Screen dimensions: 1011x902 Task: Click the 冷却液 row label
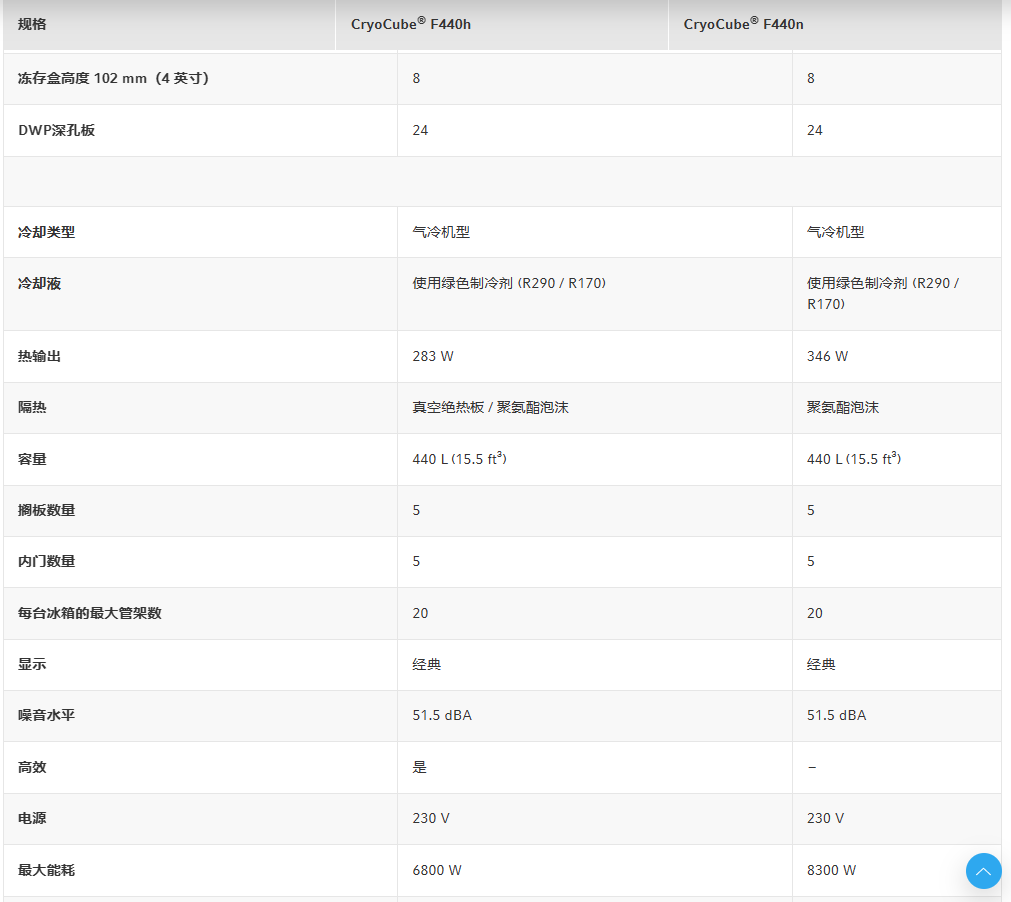pyautogui.click(x=39, y=284)
